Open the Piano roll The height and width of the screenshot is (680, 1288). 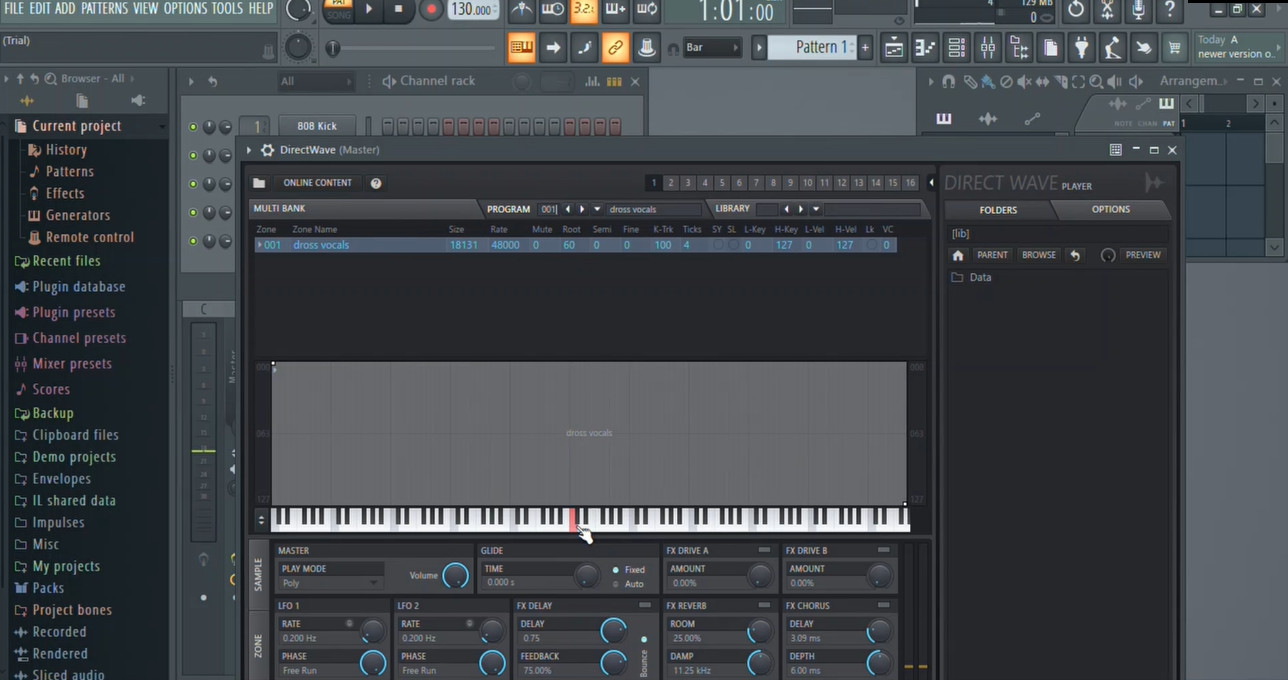point(925,47)
